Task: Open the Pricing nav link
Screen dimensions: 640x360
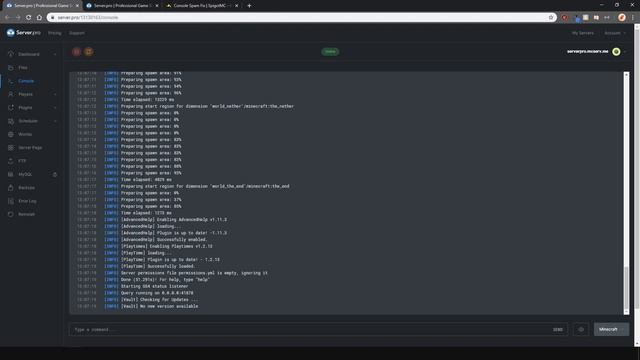Action: click(55, 33)
